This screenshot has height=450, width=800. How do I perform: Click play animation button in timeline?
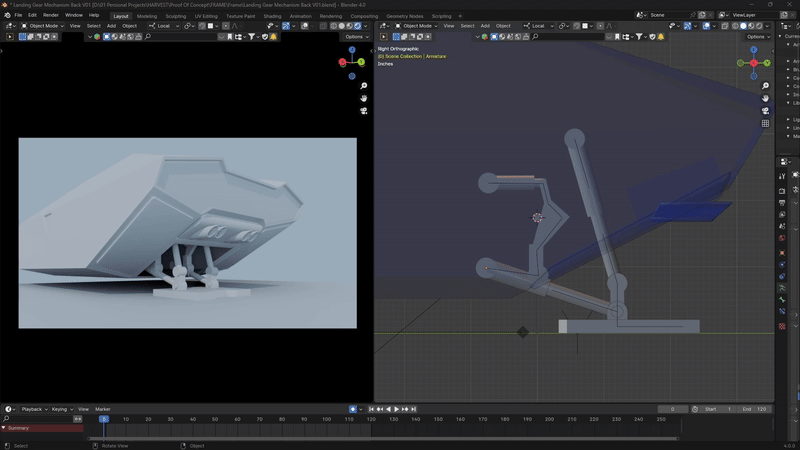pos(396,409)
